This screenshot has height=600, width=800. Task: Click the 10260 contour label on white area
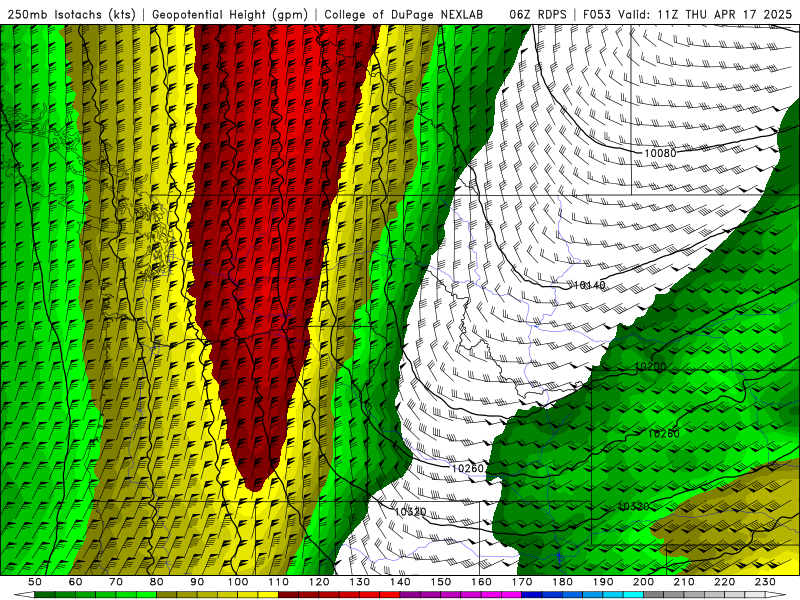coord(467,468)
